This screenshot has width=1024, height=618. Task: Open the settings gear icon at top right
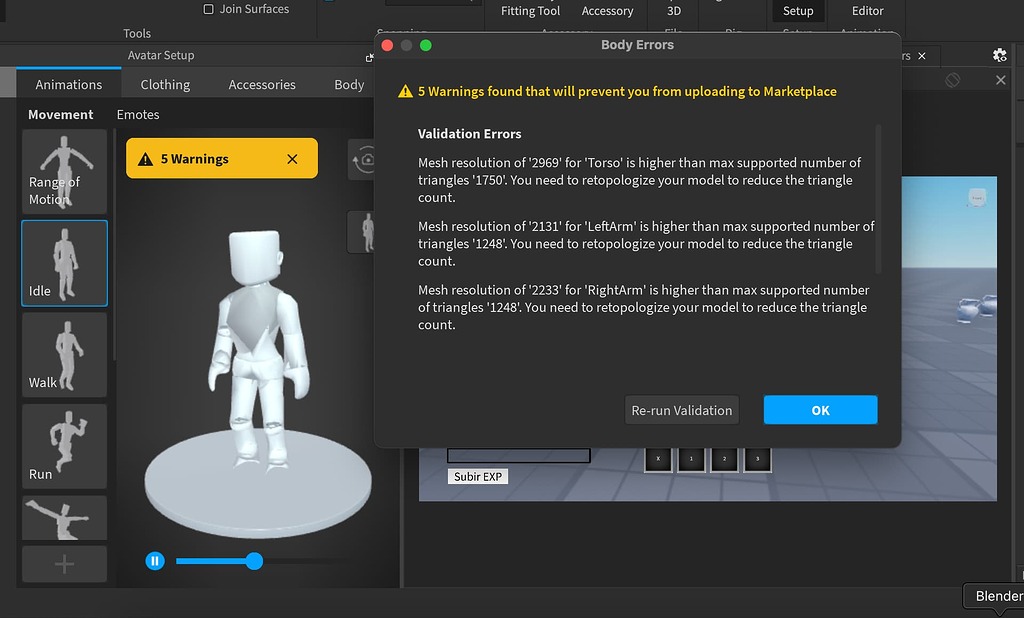coord(999,56)
